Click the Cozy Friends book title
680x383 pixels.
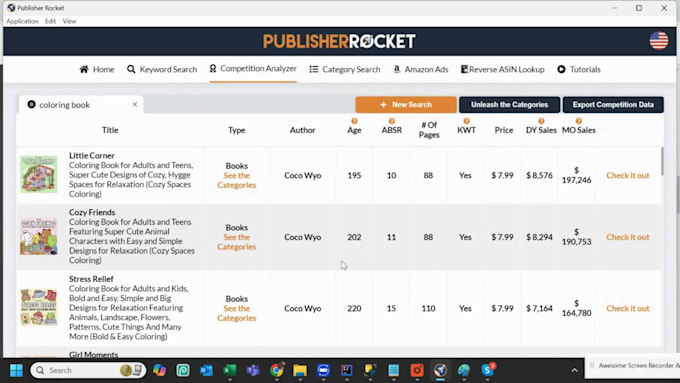(92, 212)
